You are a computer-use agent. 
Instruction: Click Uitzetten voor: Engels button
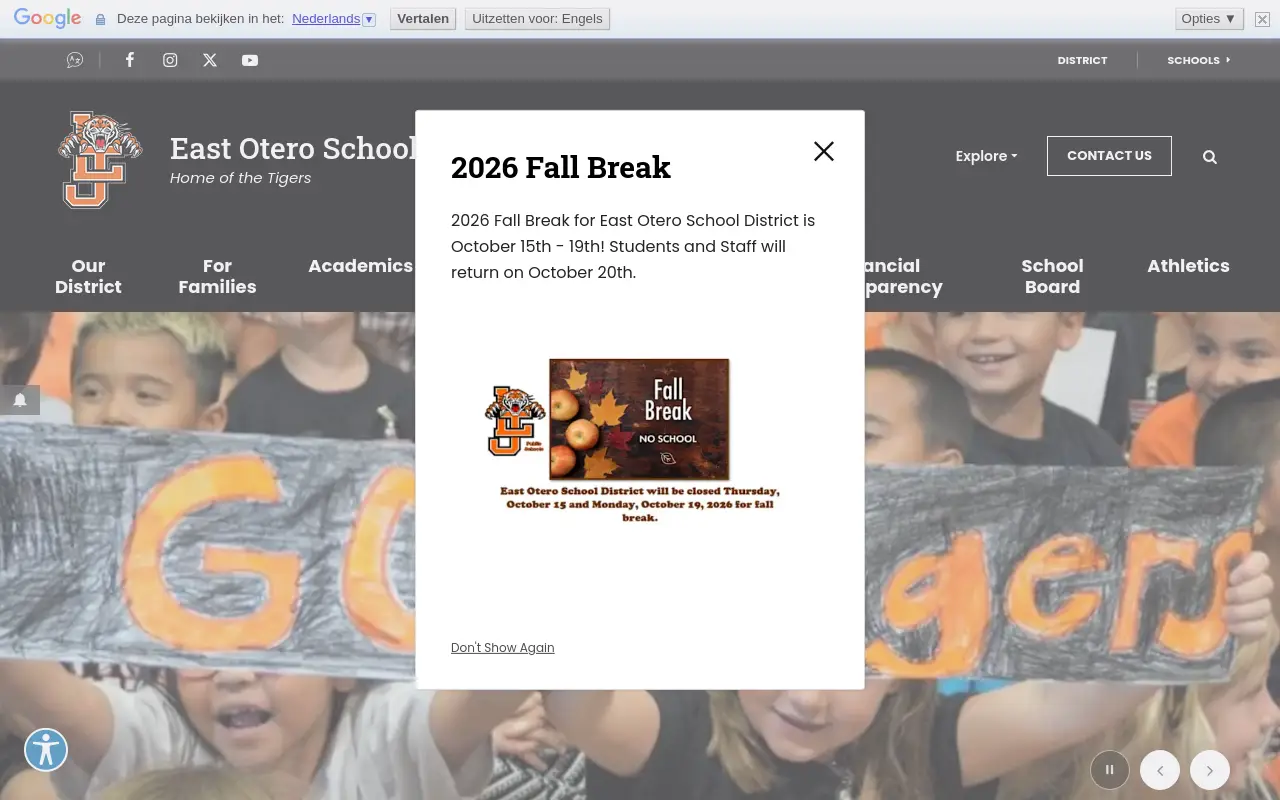point(537,19)
